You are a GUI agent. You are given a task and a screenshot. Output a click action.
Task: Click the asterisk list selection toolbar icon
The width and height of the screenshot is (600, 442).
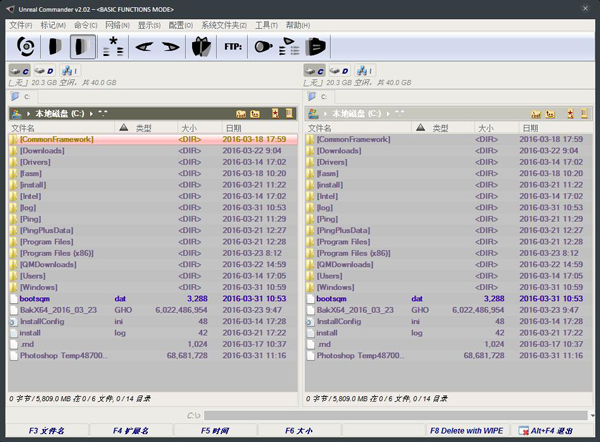[113, 47]
